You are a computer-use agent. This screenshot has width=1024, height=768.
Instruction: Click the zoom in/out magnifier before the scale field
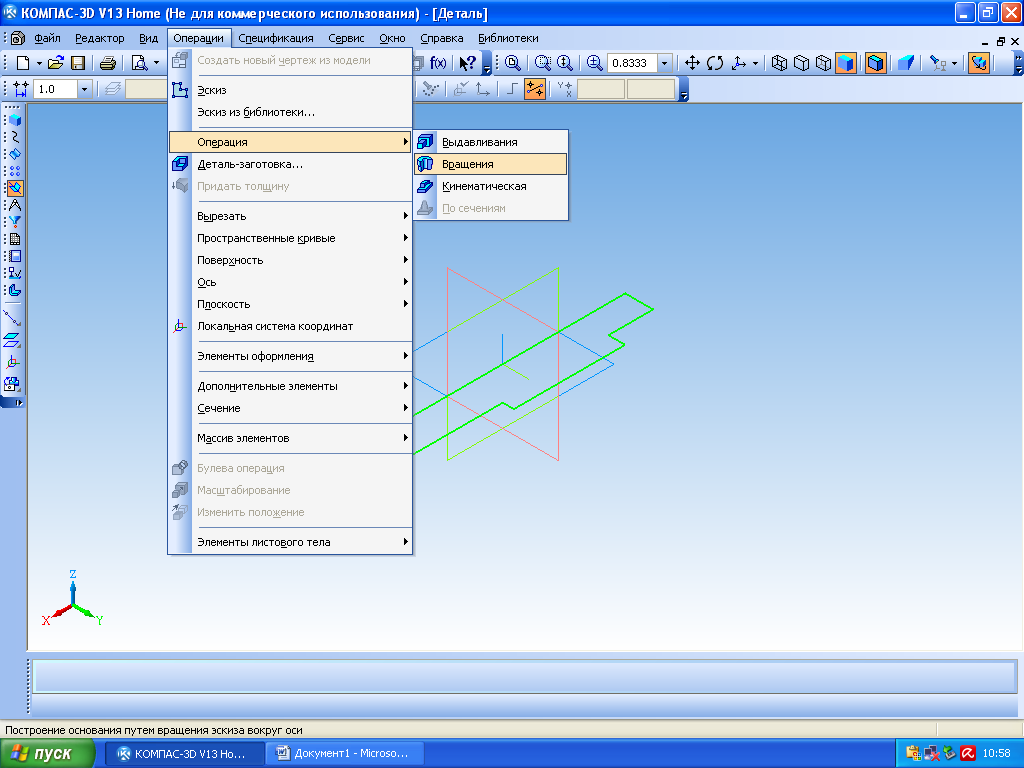(x=594, y=63)
